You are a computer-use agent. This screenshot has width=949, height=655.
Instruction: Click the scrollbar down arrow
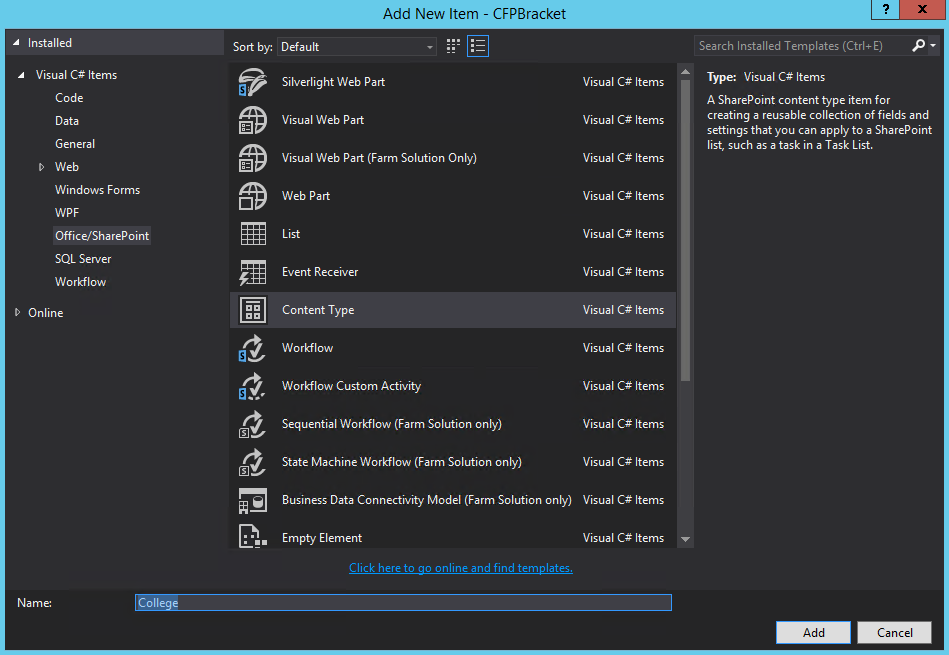(685, 539)
